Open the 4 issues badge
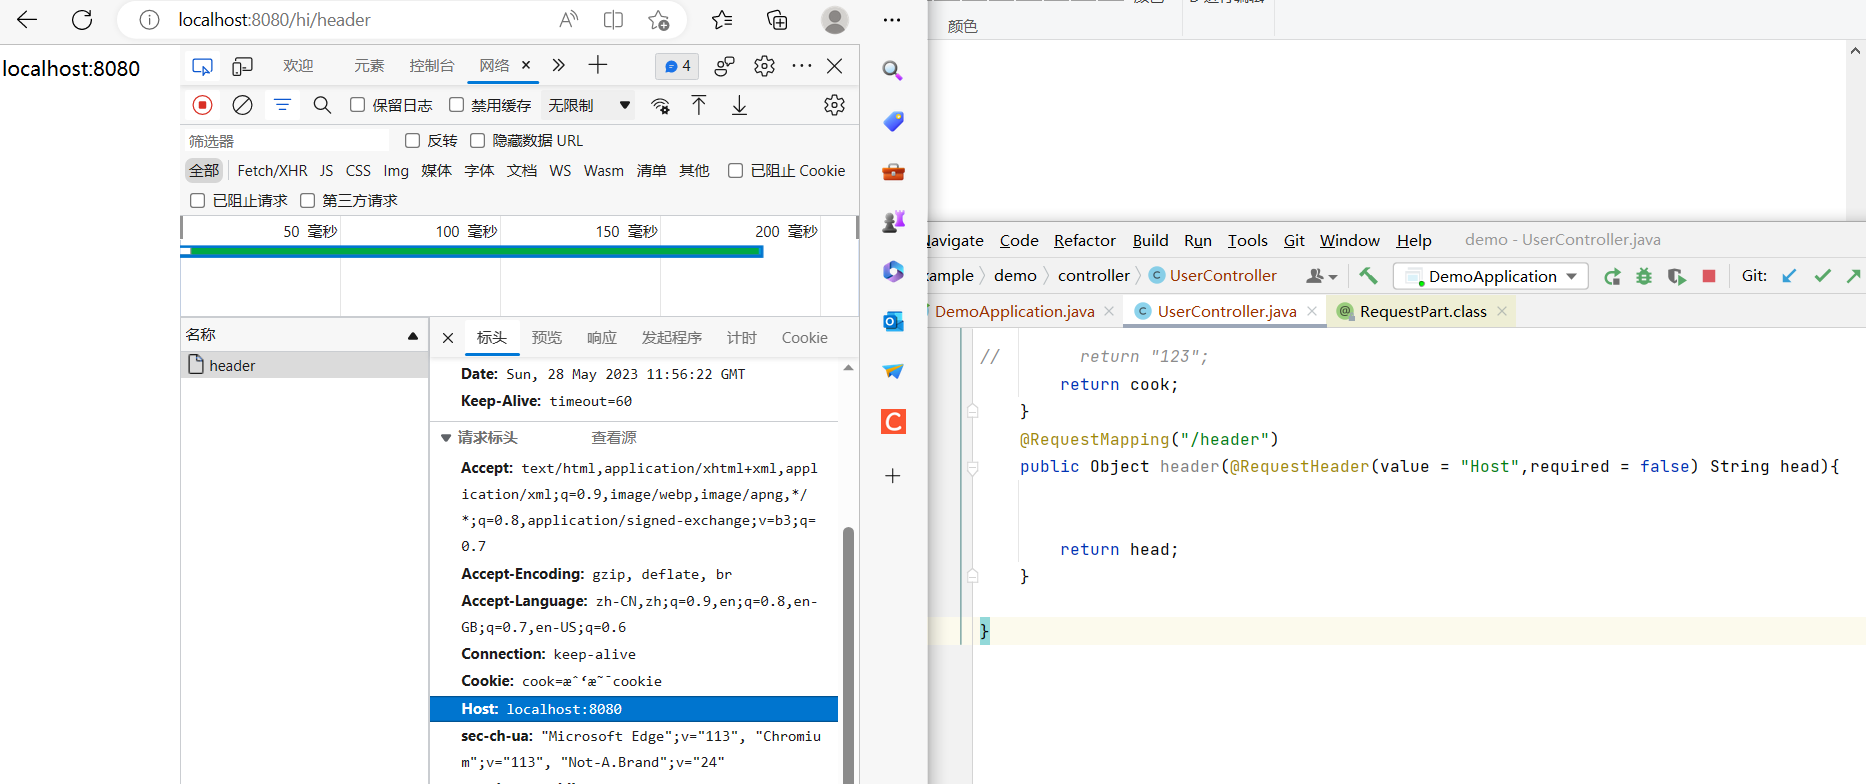The height and width of the screenshot is (784, 1866). tap(677, 66)
